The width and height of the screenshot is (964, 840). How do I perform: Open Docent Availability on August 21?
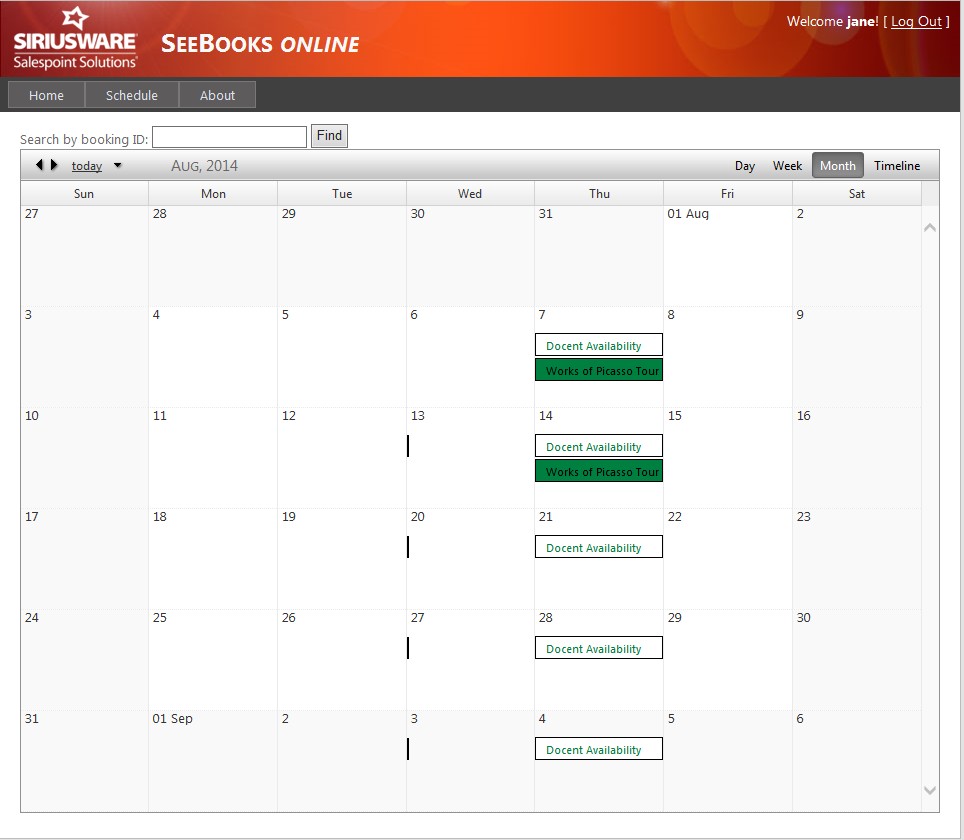(599, 548)
